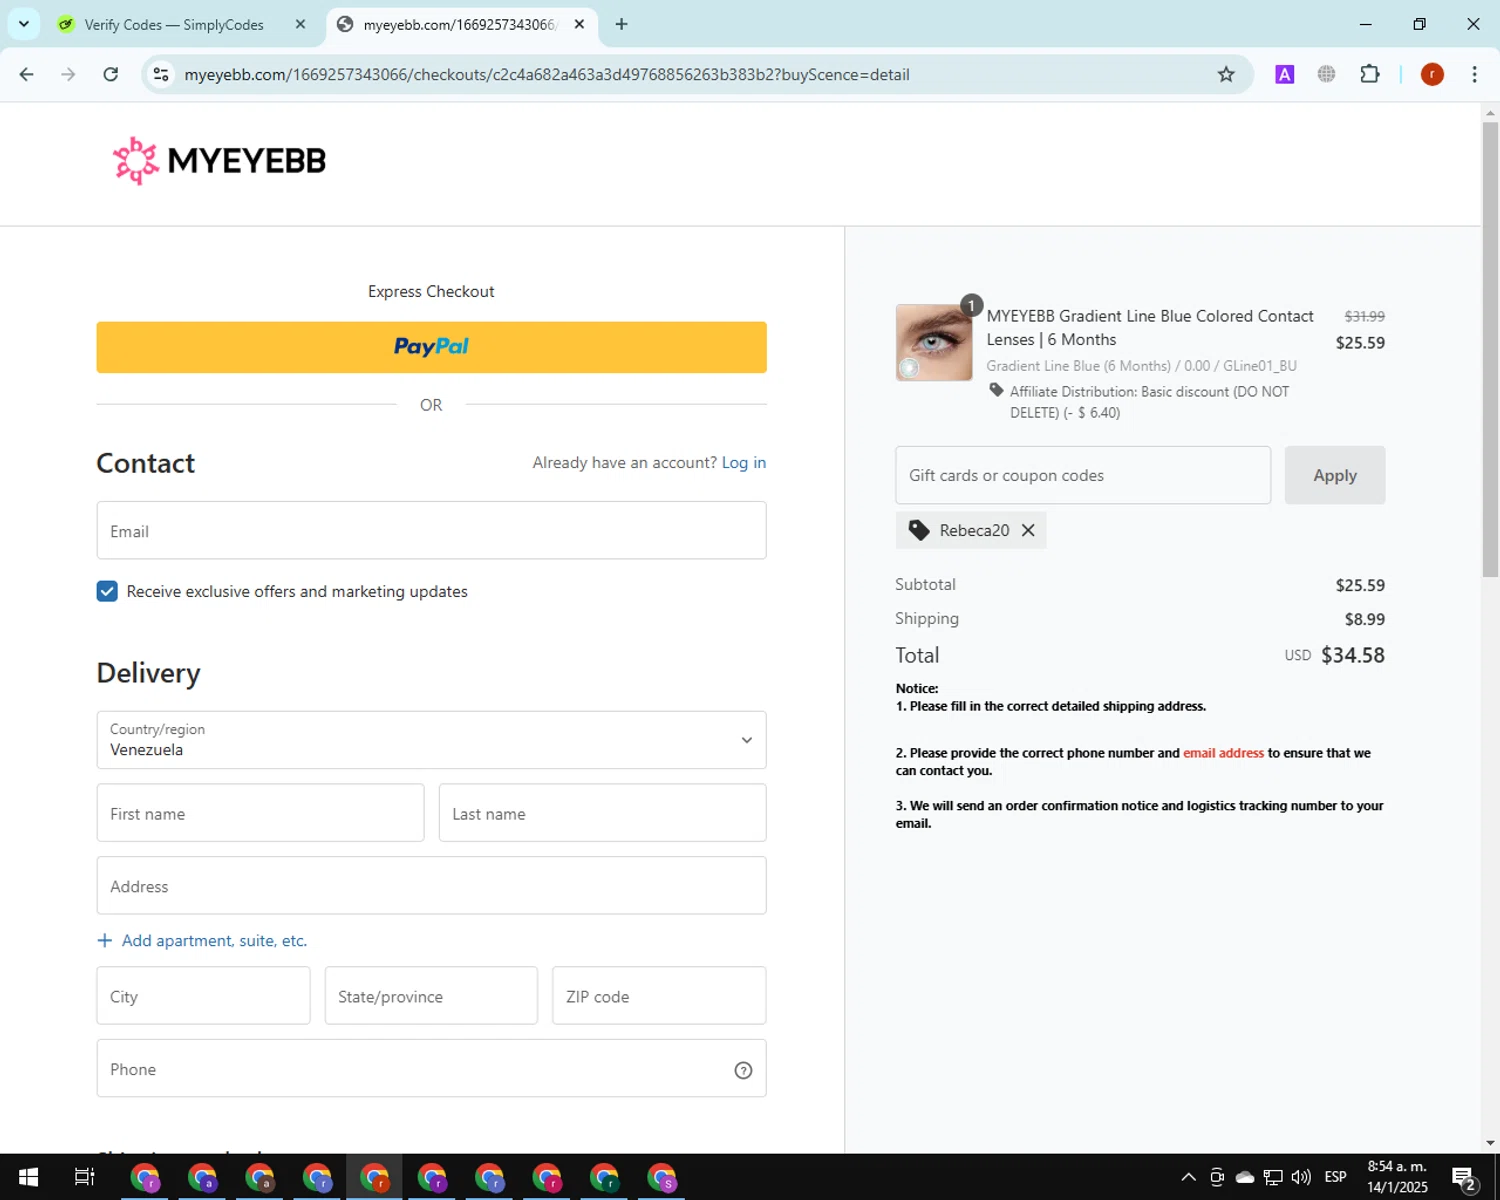Click the Apply coupon button

(1335, 475)
